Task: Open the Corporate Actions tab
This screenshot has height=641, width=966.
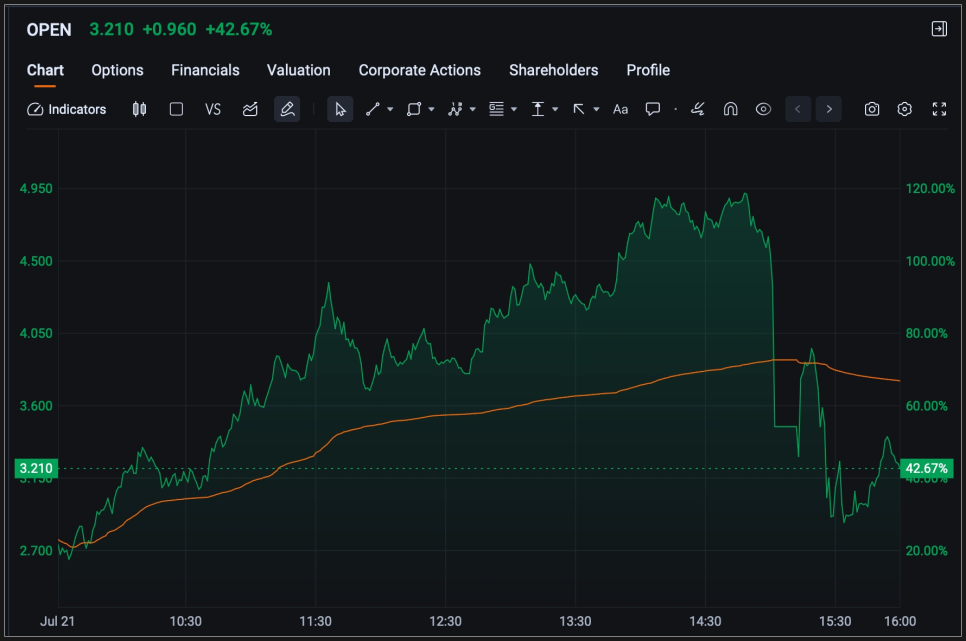Action: click(x=420, y=70)
